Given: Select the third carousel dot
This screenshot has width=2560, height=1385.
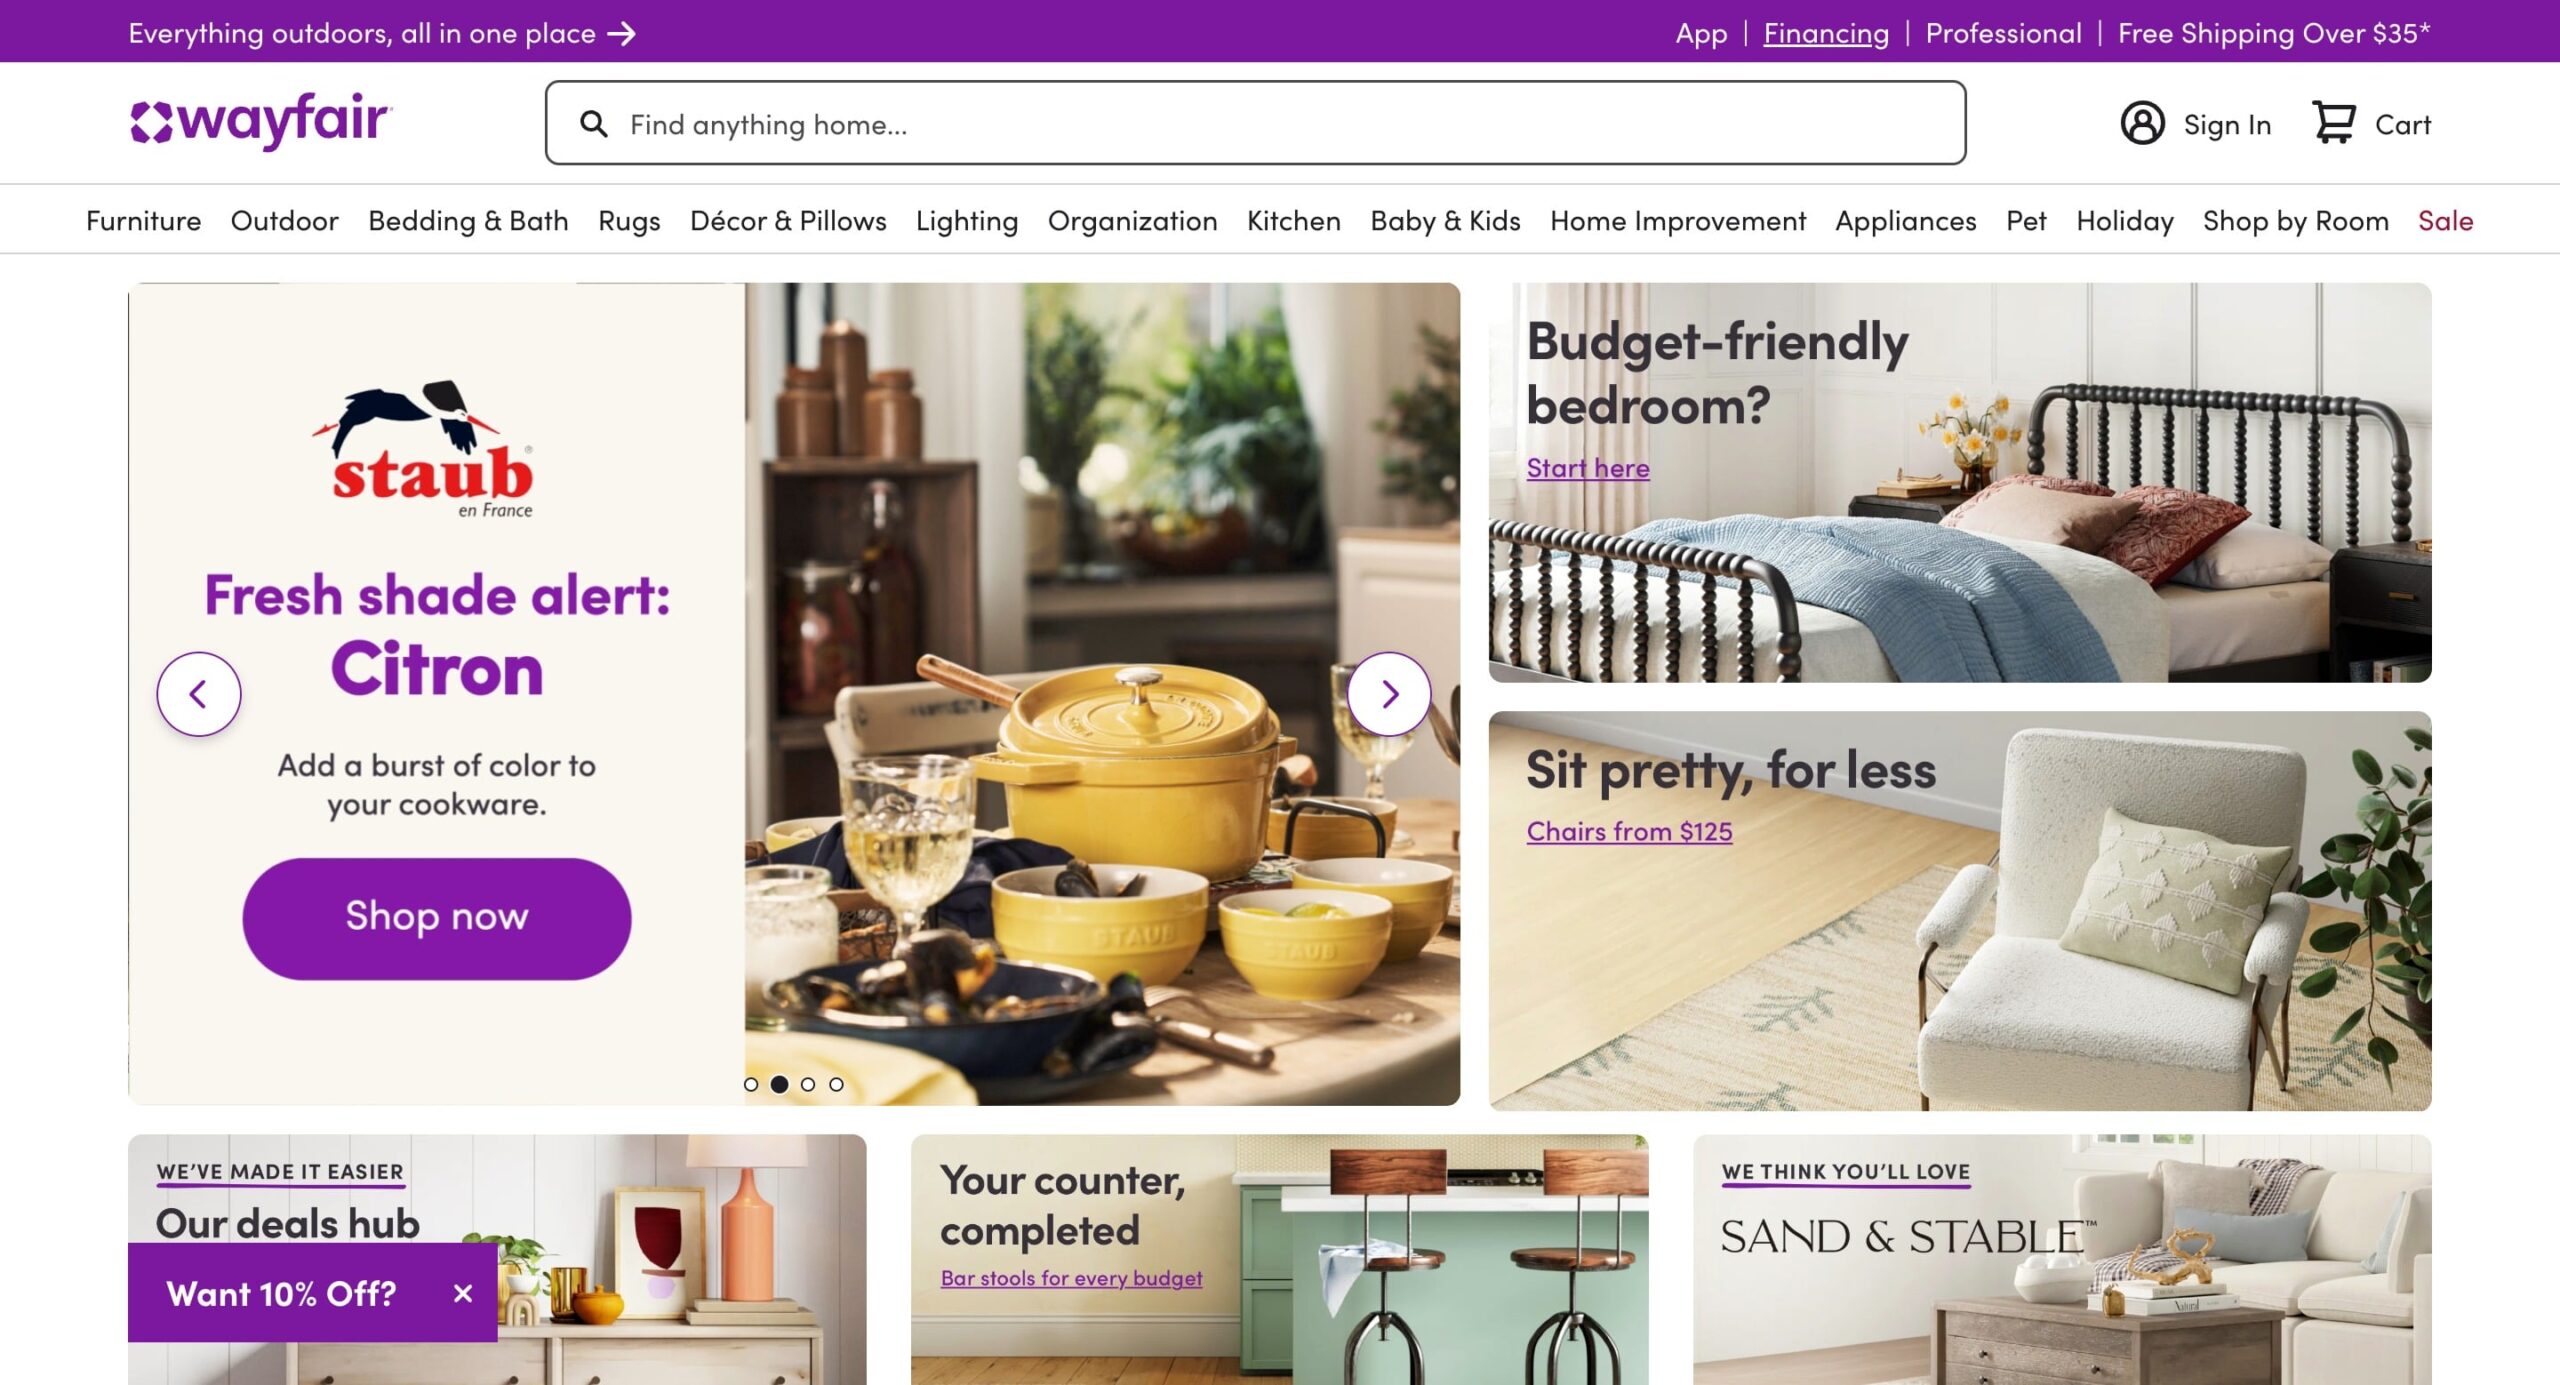Looking at the screenshot, I should pos(808,1084).
